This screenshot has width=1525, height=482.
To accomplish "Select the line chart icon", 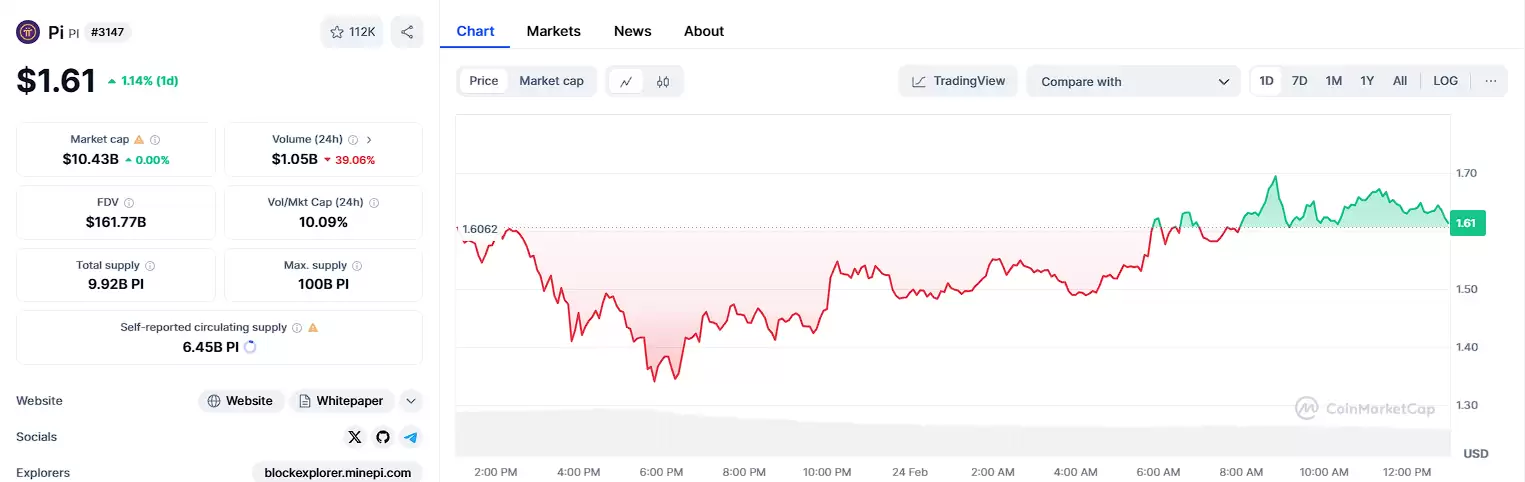I will (626, 82).
